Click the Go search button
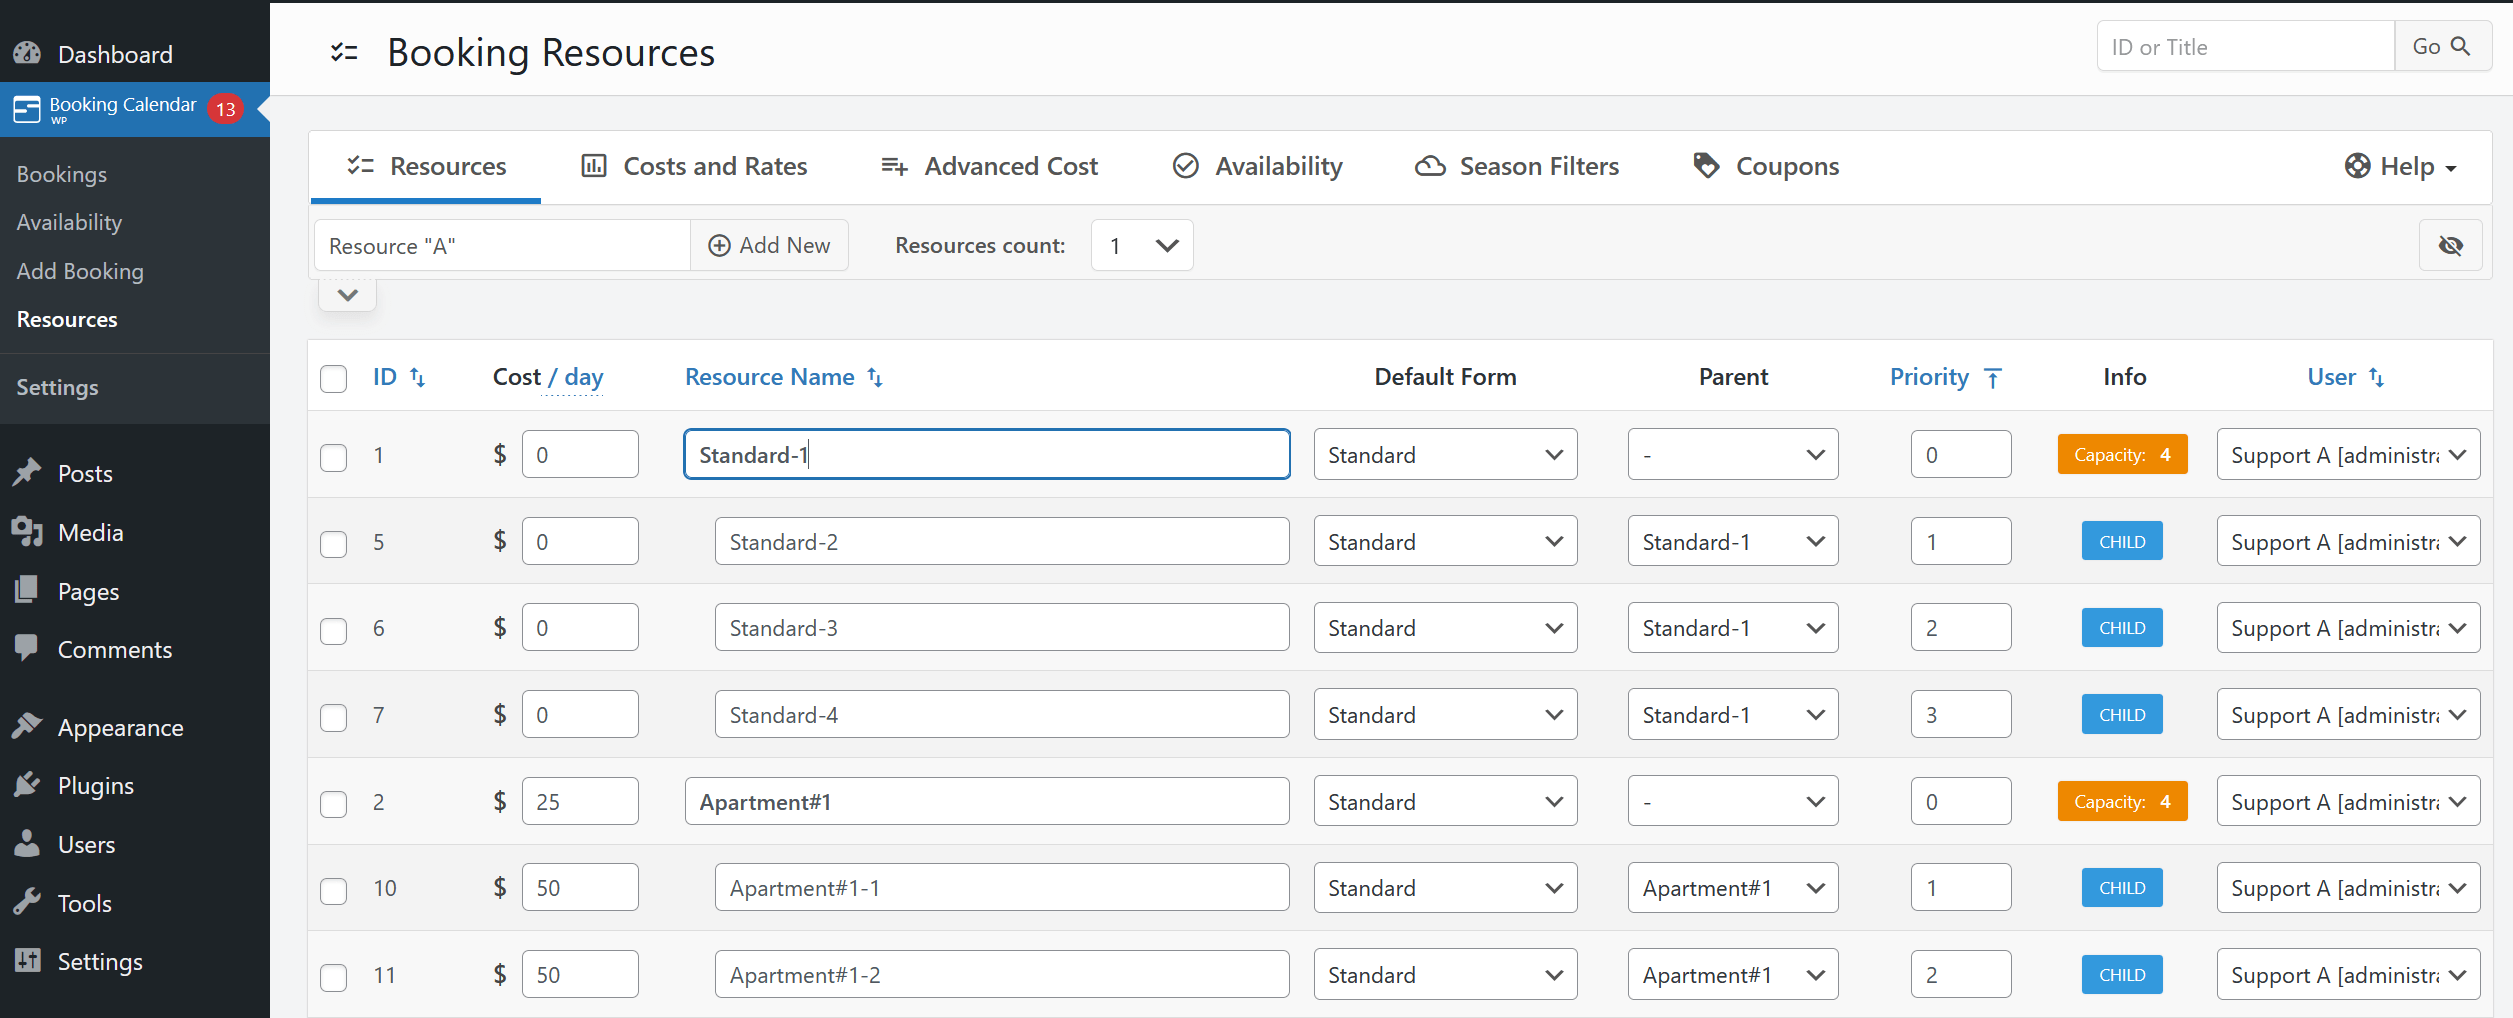This screenshot has width=2513, height=1018. click(2442, 47)
